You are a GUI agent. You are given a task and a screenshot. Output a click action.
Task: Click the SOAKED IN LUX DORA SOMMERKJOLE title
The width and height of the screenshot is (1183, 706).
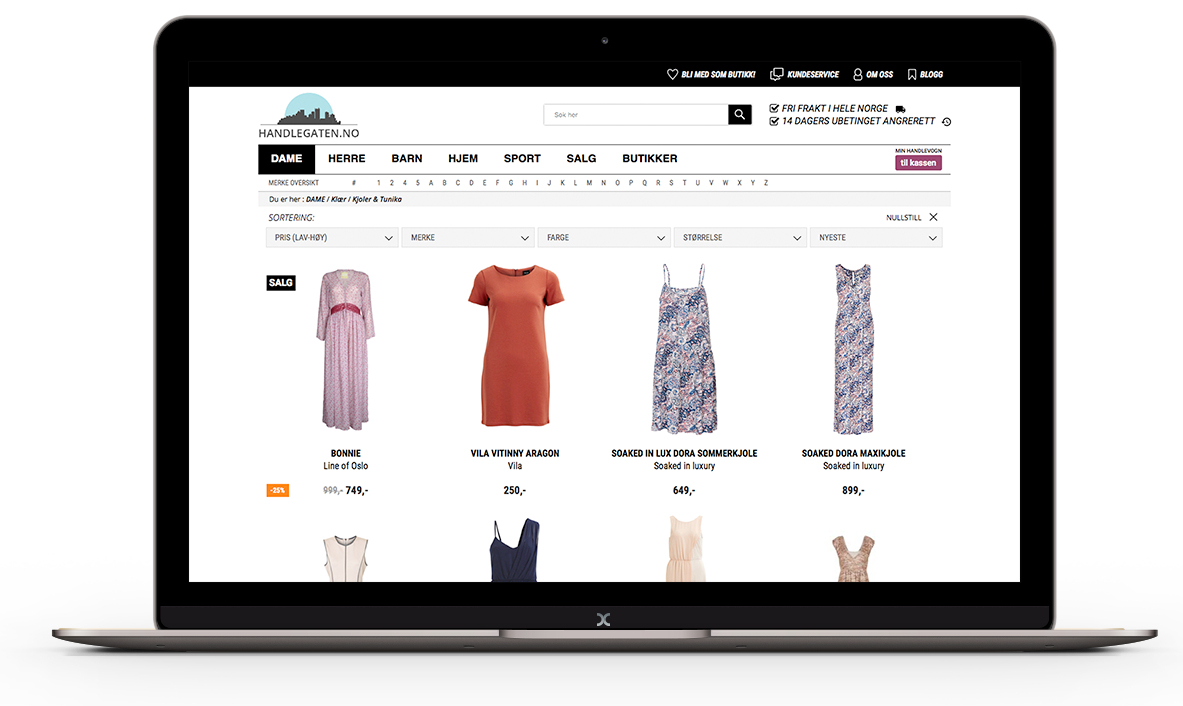pos(684,453)
